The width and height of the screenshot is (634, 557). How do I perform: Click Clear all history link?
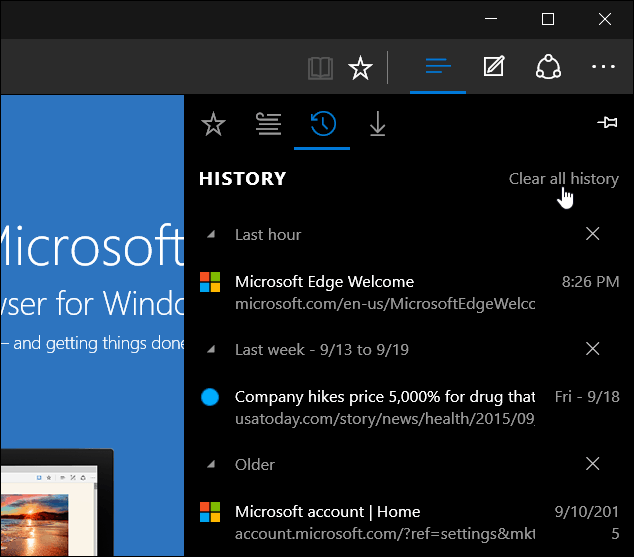click(x=564, y=179)
